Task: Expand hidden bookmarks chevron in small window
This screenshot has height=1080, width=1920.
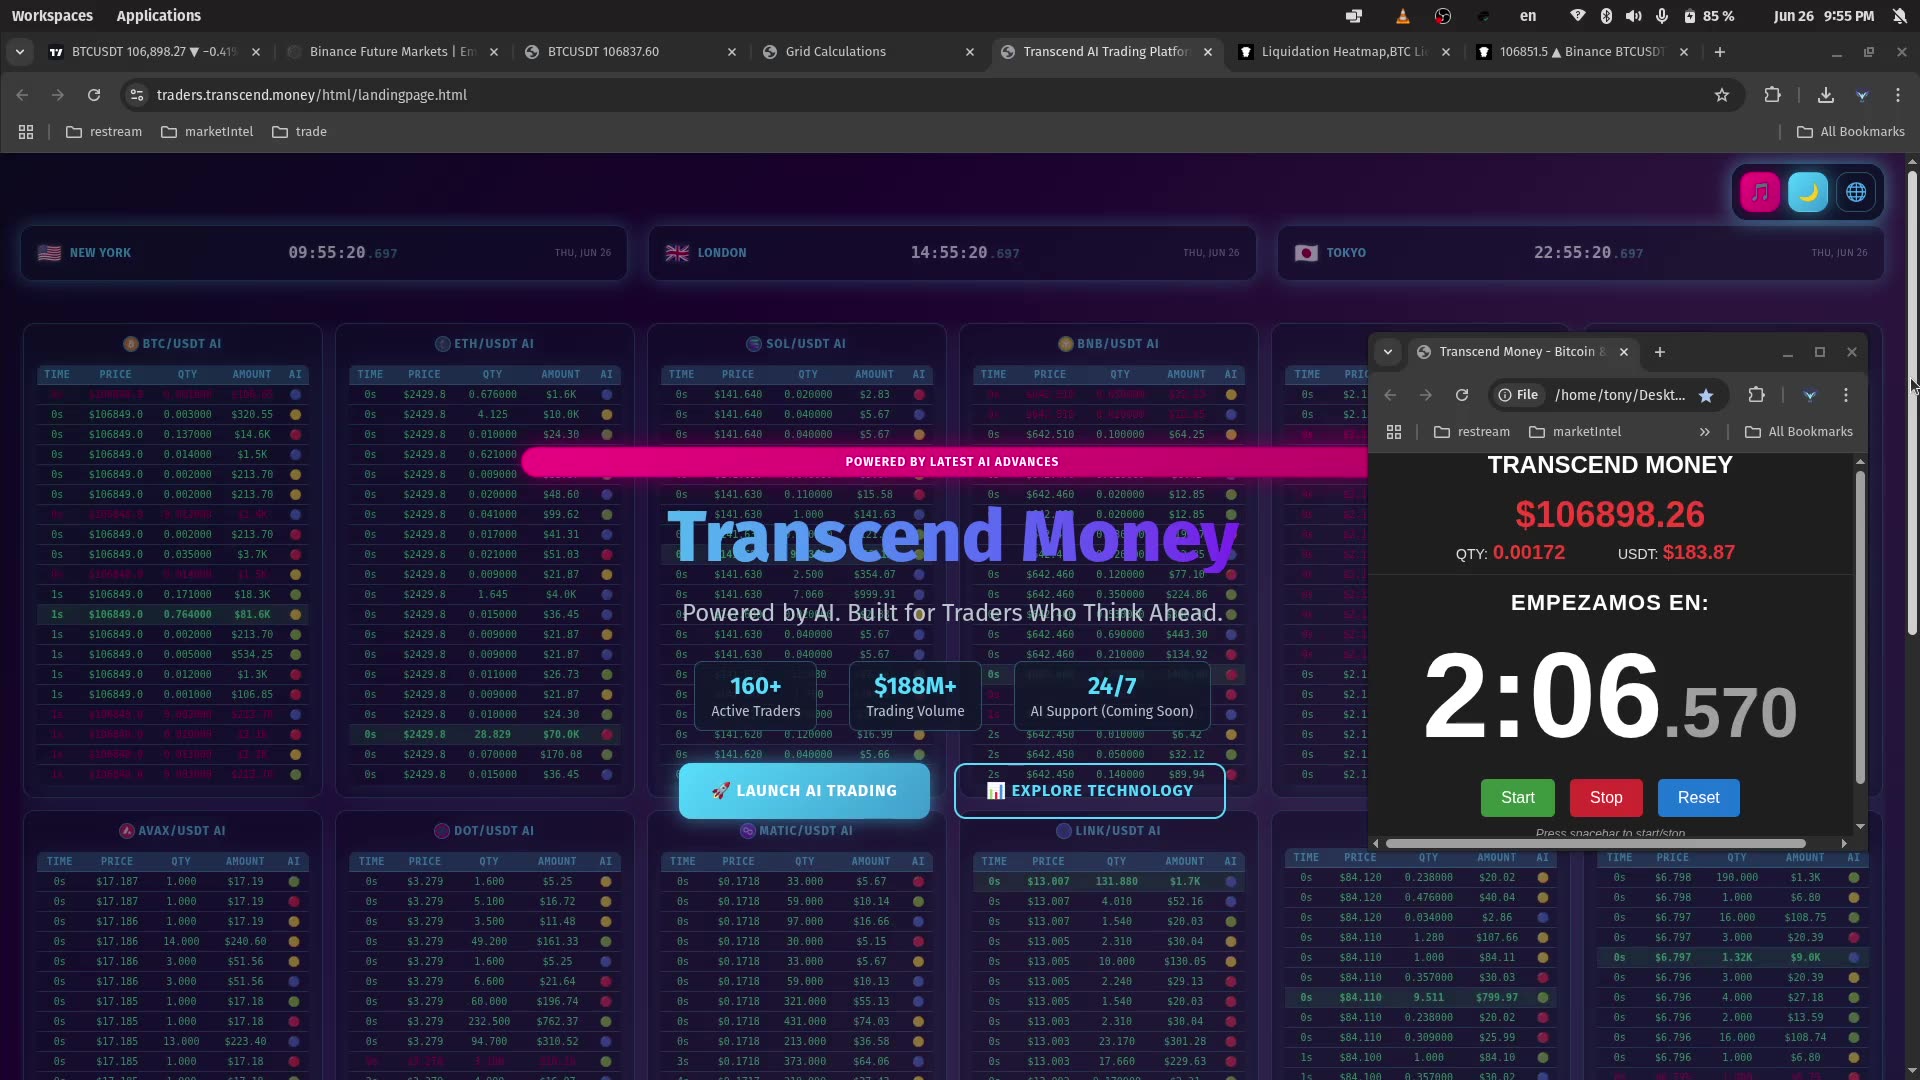Action: coord(1704,432)
